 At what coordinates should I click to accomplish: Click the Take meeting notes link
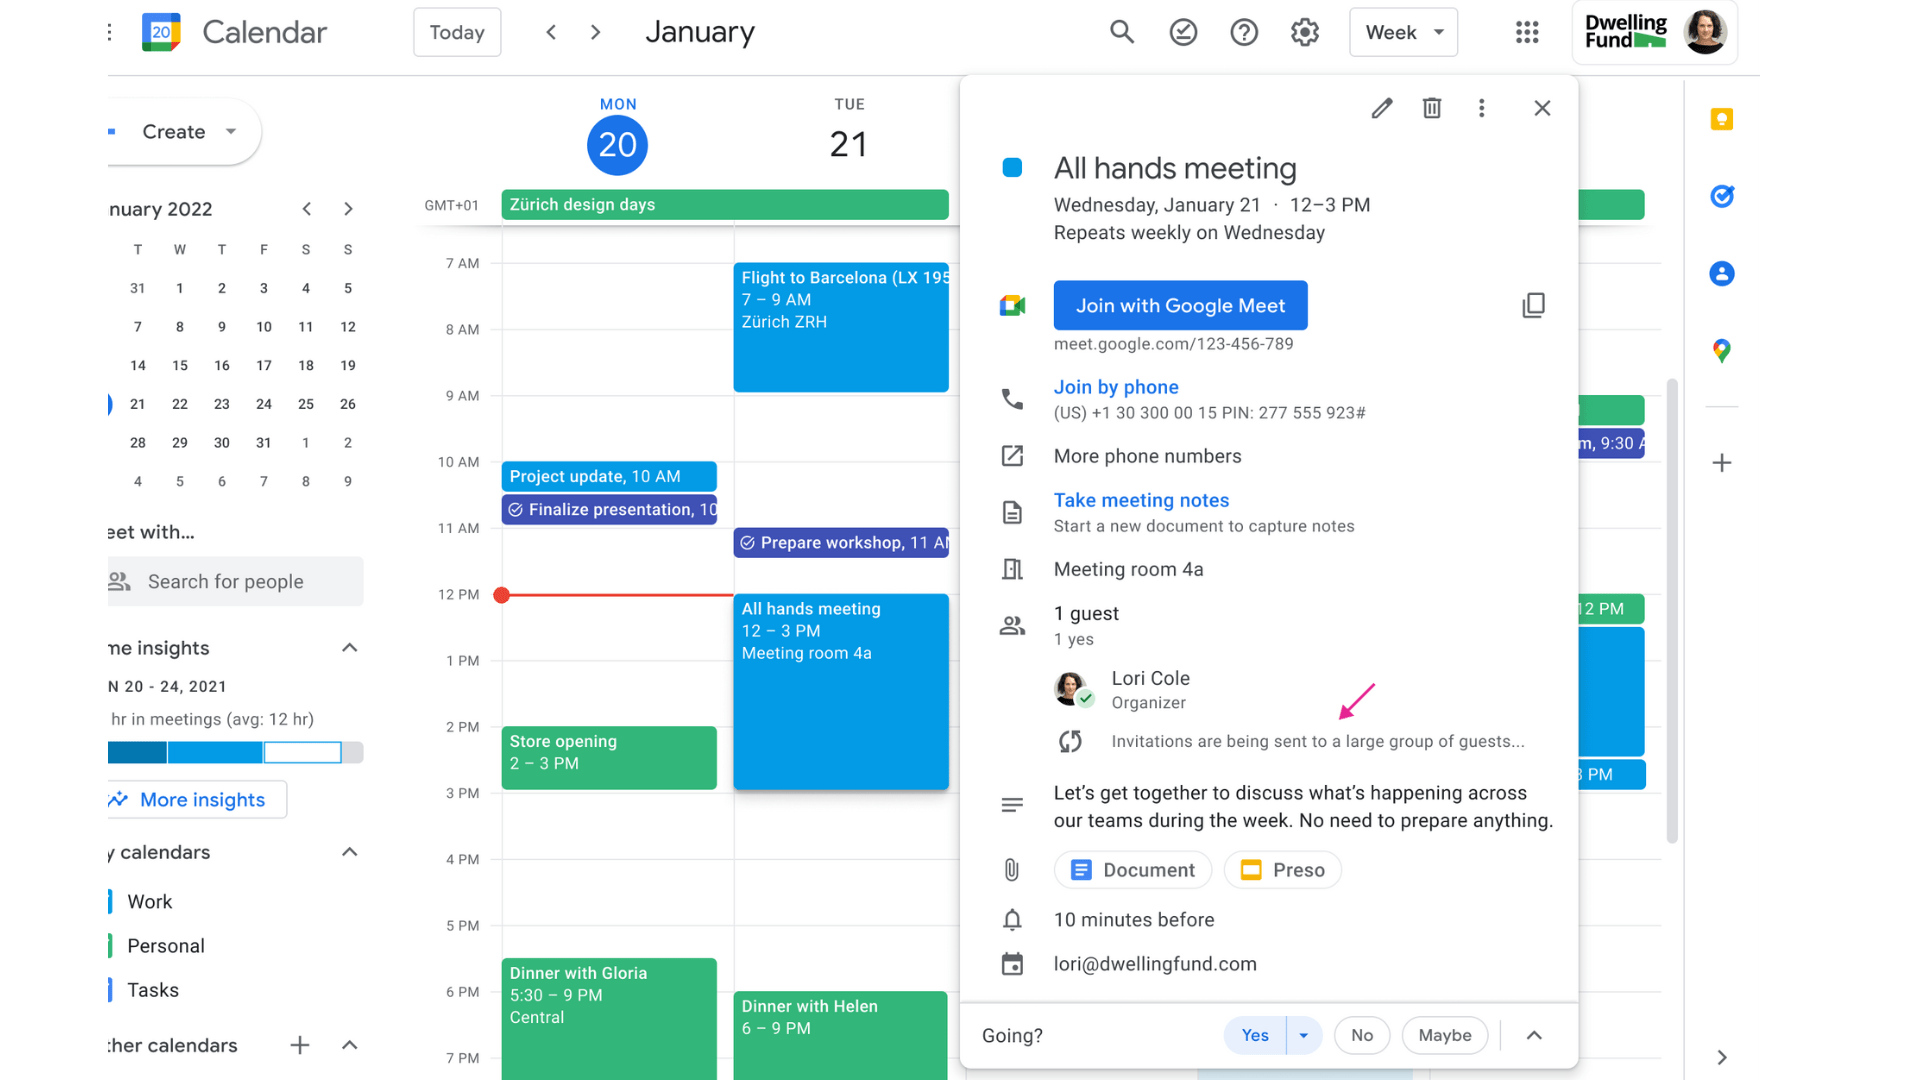1141,500
